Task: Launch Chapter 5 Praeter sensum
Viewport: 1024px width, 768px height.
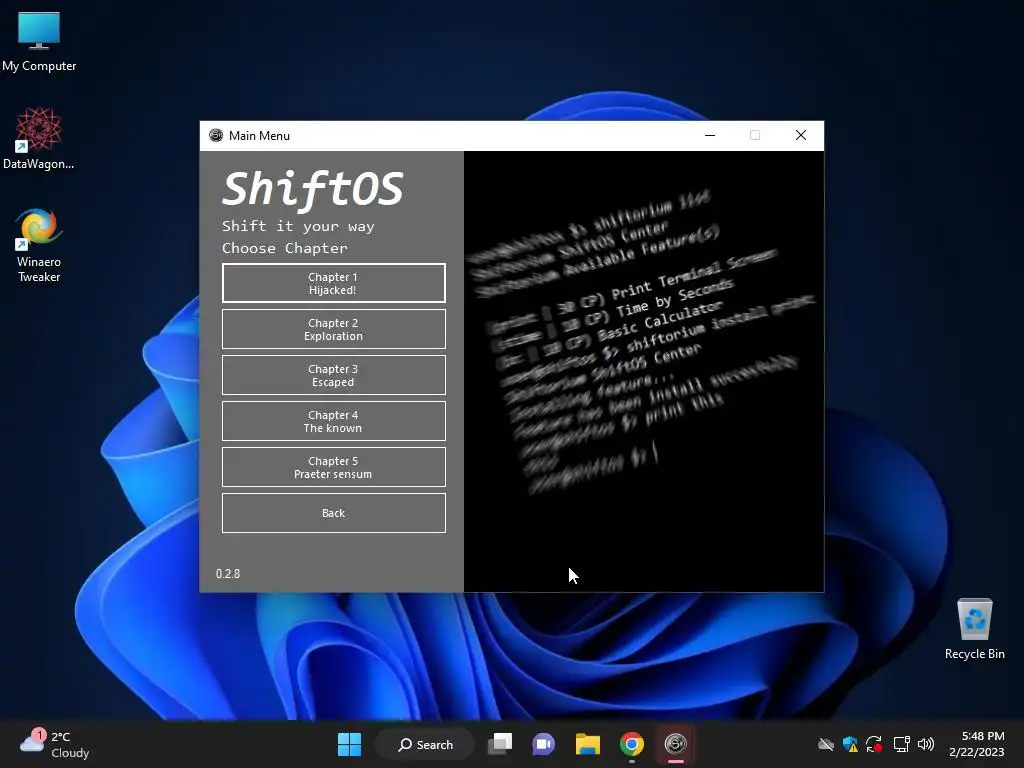Action: point(334,467)
